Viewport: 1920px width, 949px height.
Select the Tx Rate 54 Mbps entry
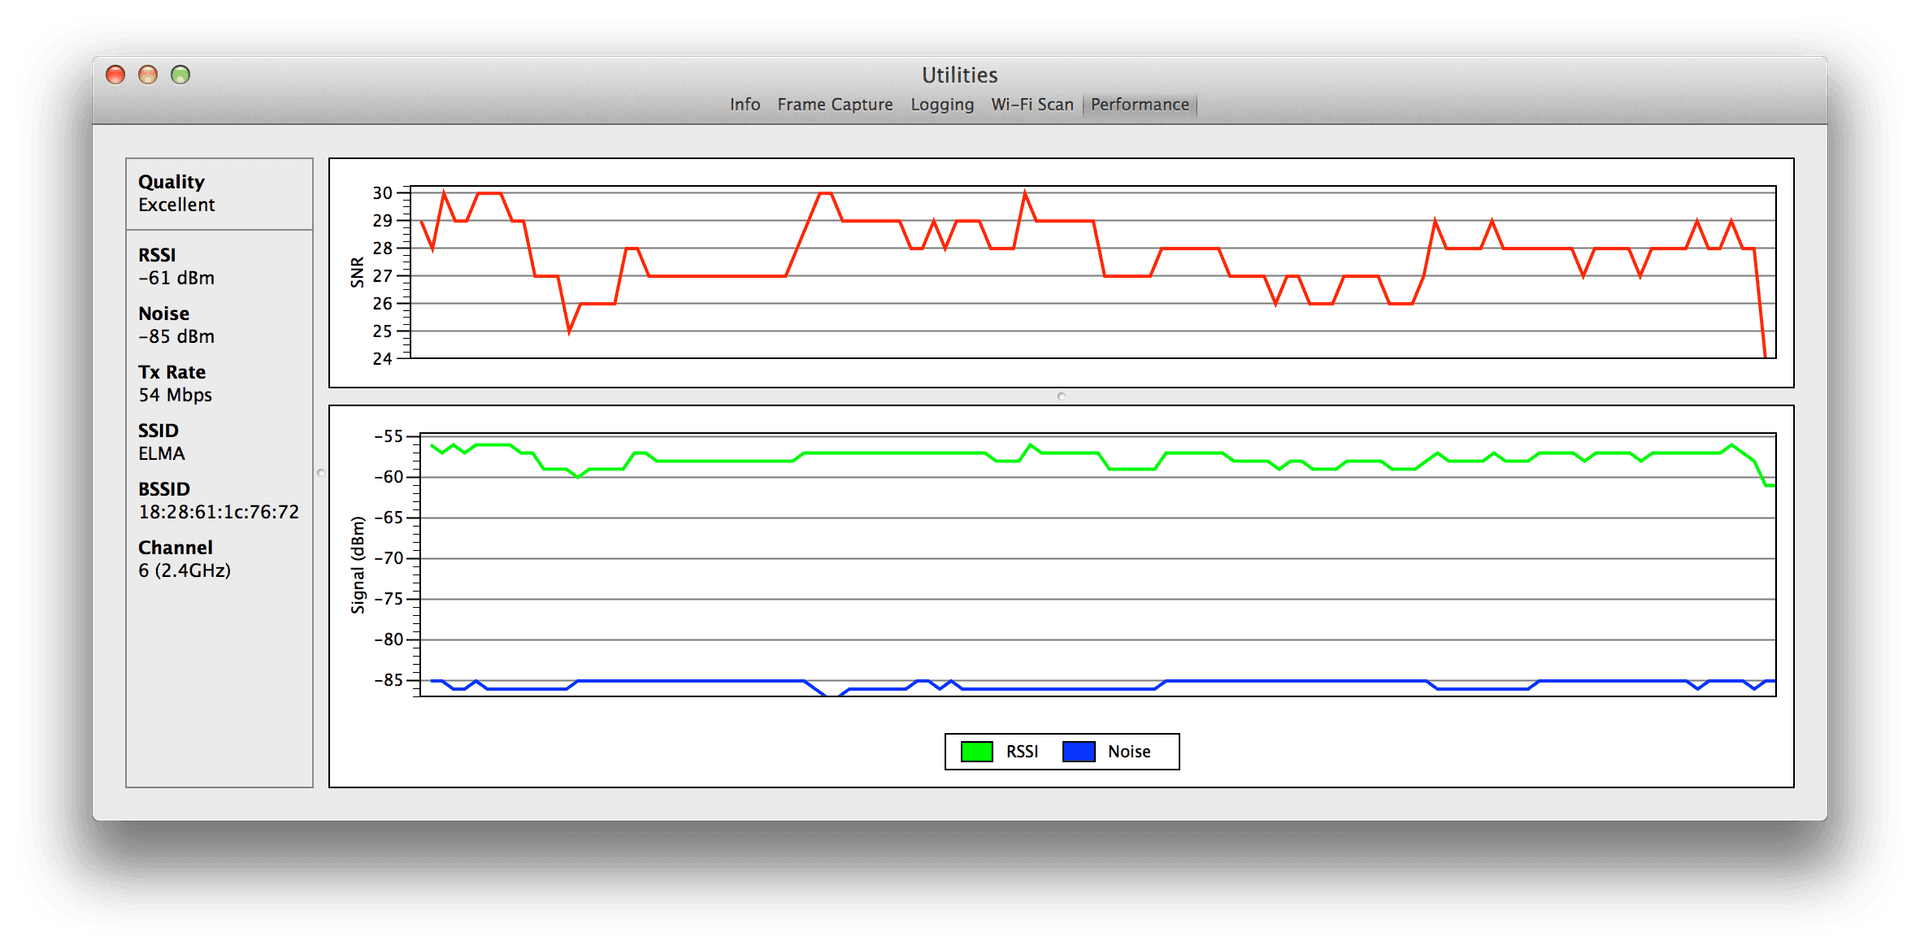[x=175, y=394]
